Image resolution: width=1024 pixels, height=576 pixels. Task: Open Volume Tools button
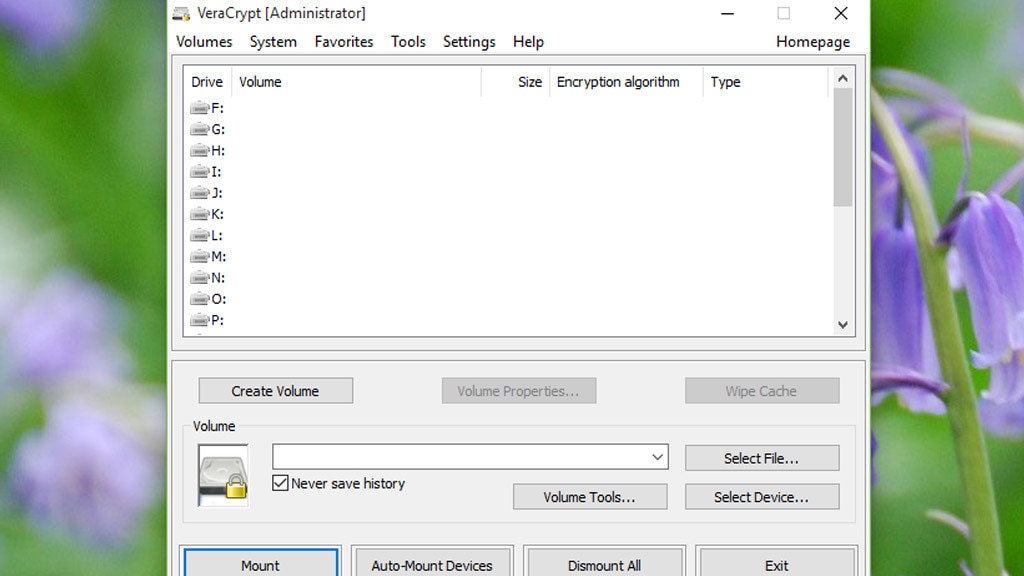pyautogui.click(x=590, y=496)
